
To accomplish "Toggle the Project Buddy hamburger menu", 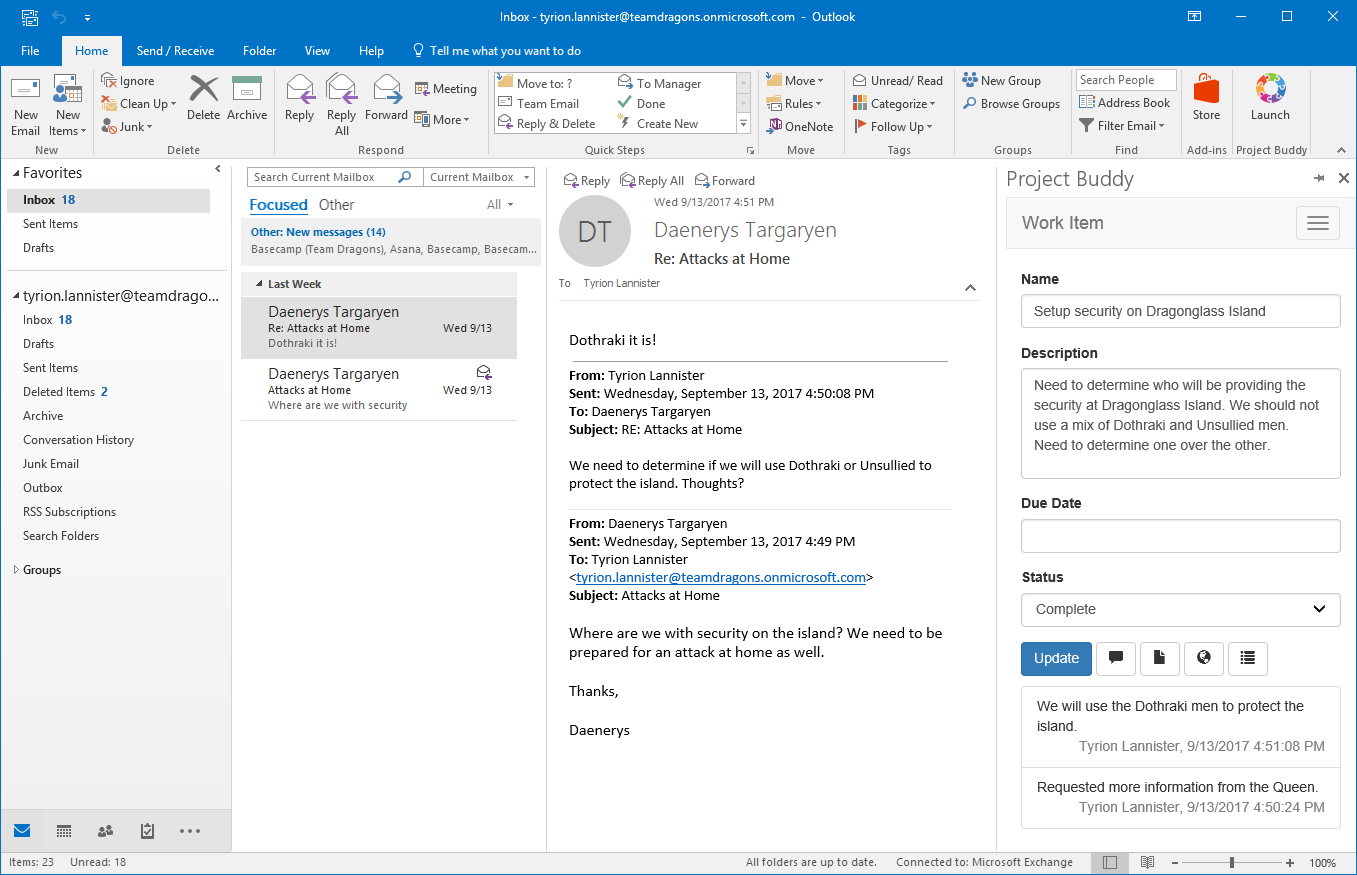I will point(1317,223).
